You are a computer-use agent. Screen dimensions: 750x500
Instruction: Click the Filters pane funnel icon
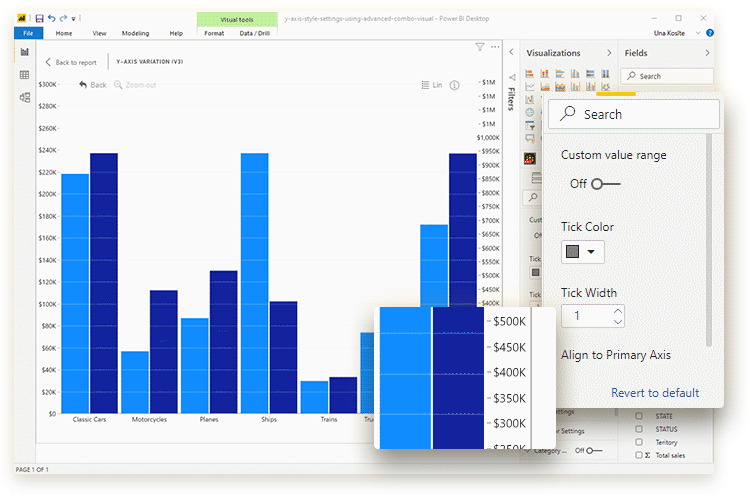coord(512,77)
